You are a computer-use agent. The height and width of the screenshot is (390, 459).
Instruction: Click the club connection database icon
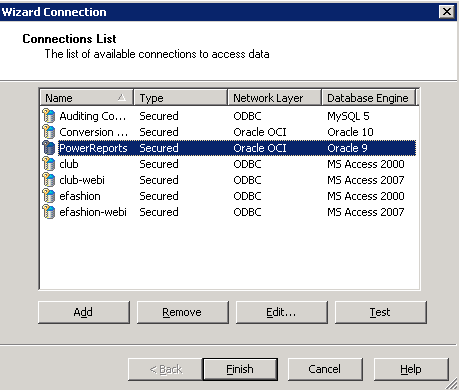pyautogui.click(x=49, y=164)
